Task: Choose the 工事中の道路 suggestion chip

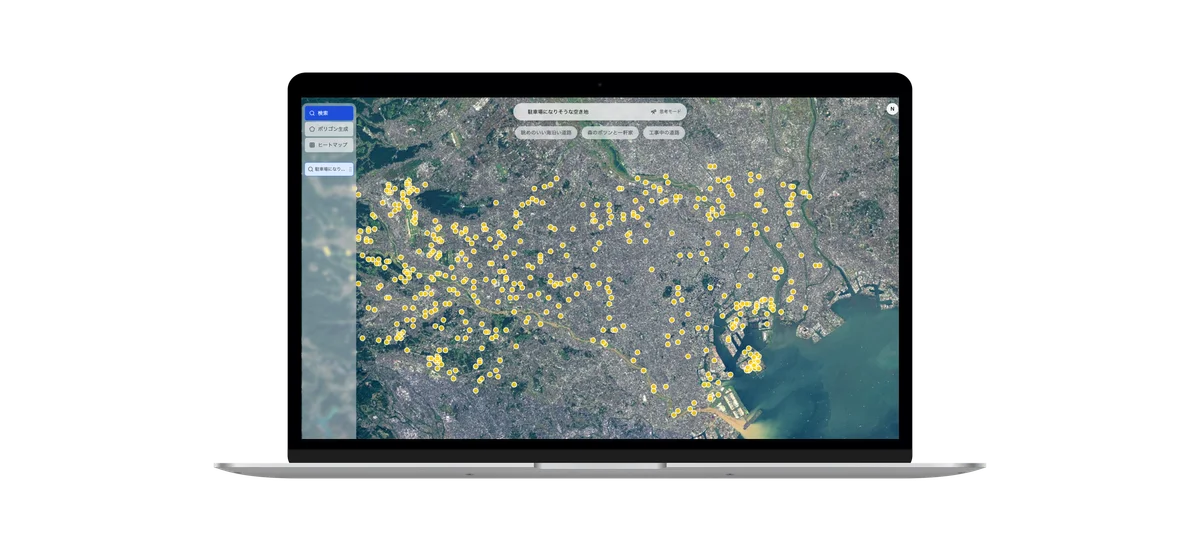Action: [663, 132]
